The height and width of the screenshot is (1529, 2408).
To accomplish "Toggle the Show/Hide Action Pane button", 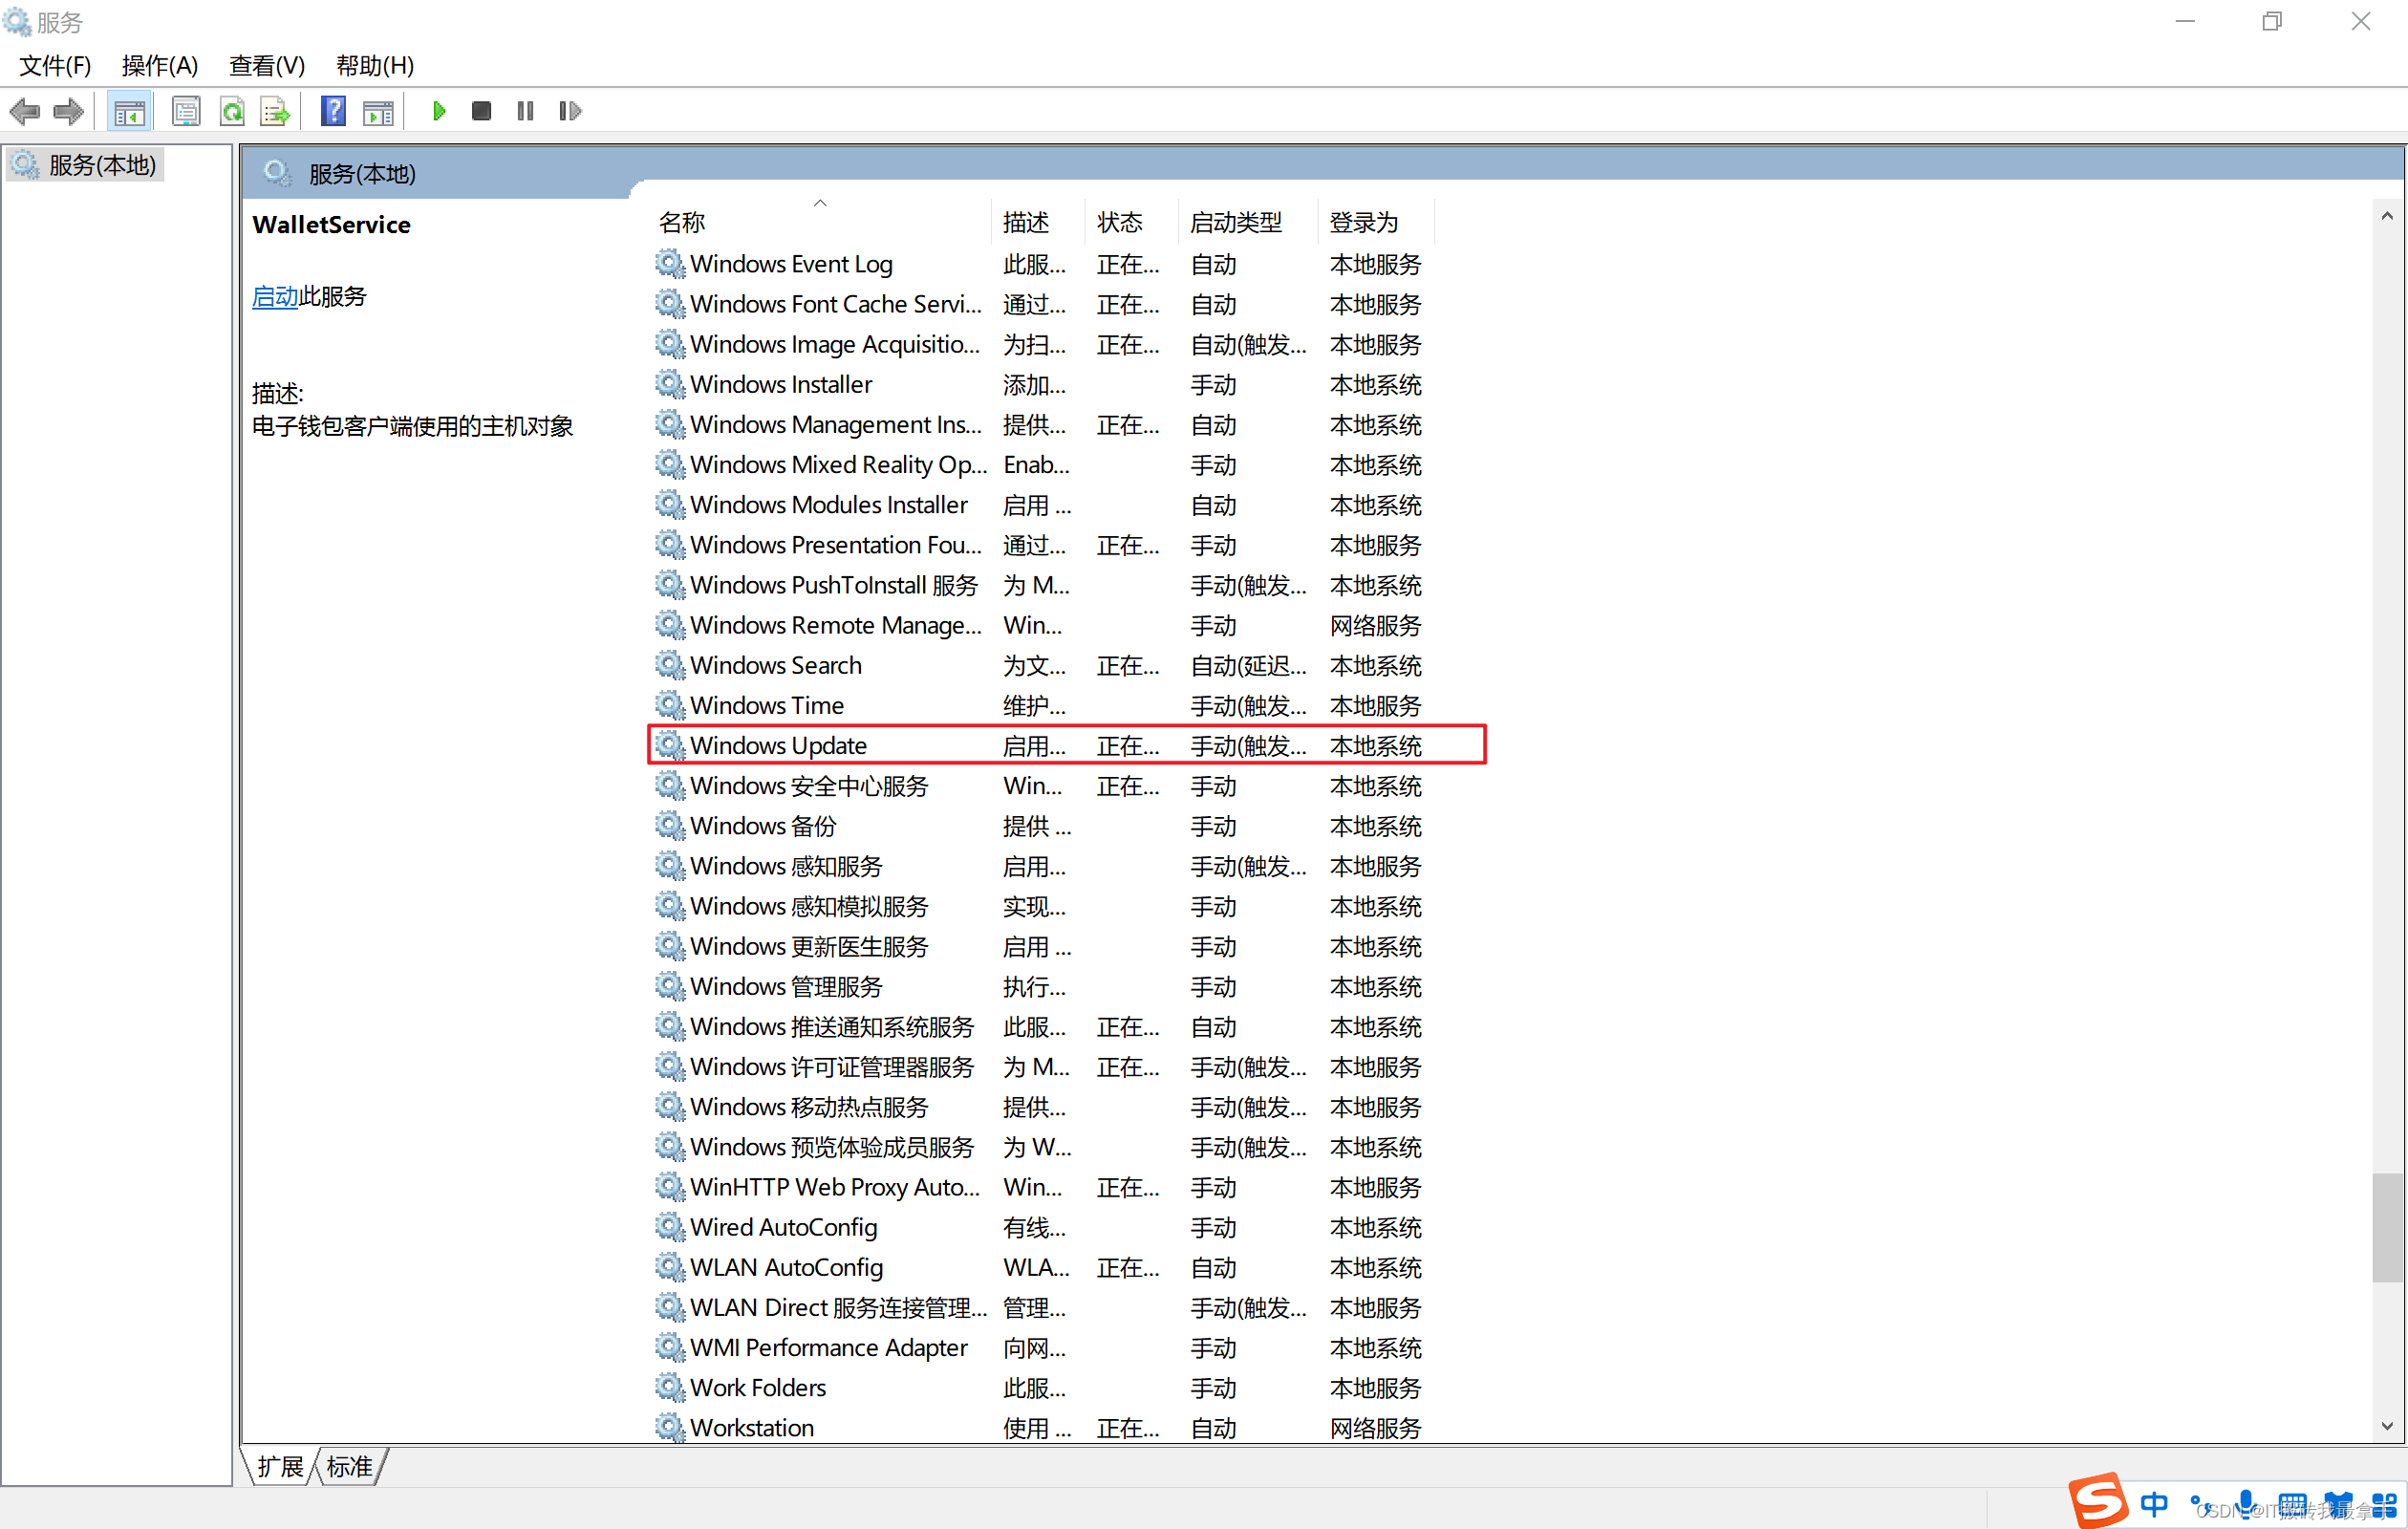I will click(x=378, y=111).
